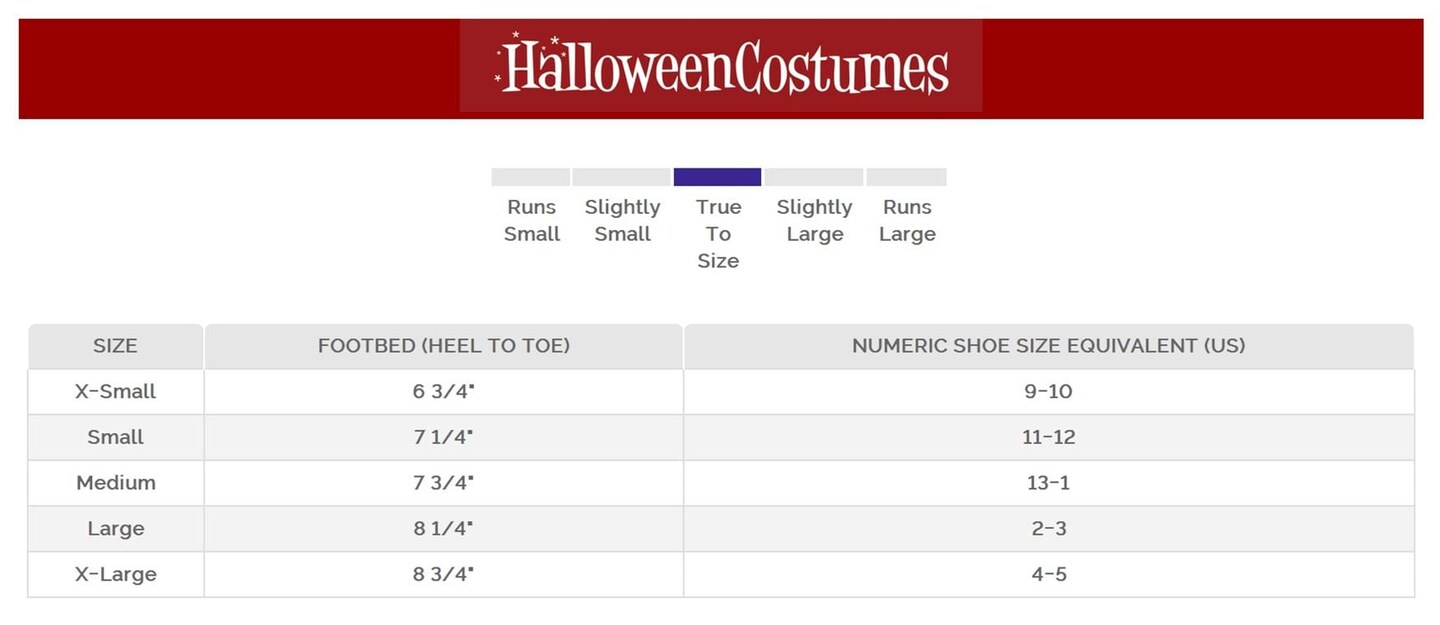
Task: Click the 6 3/4" footbed value
Action: pyautogui.click(x=444, y=392)
